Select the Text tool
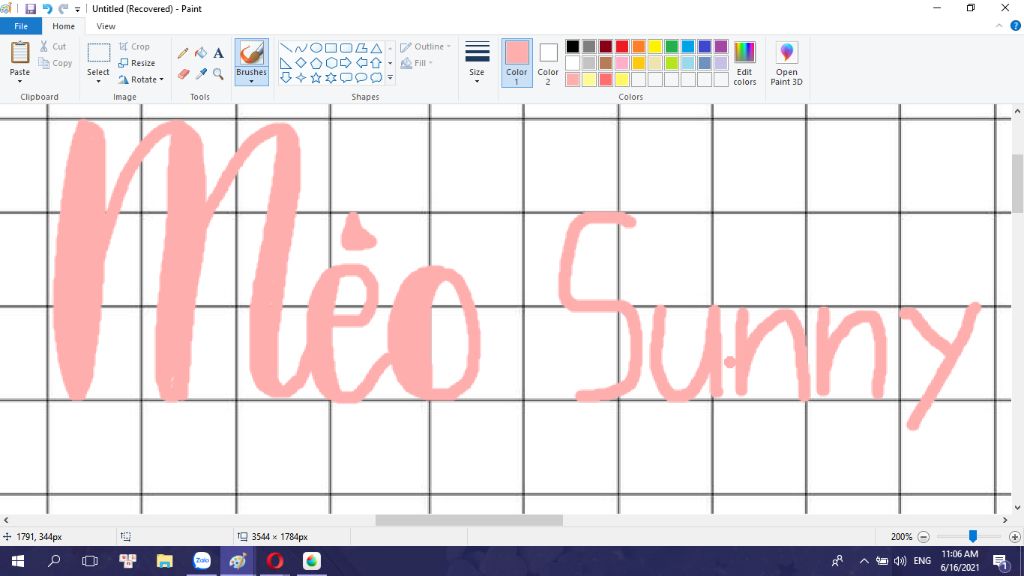This screenshot has width=1024, height=576. coord(218,54)
